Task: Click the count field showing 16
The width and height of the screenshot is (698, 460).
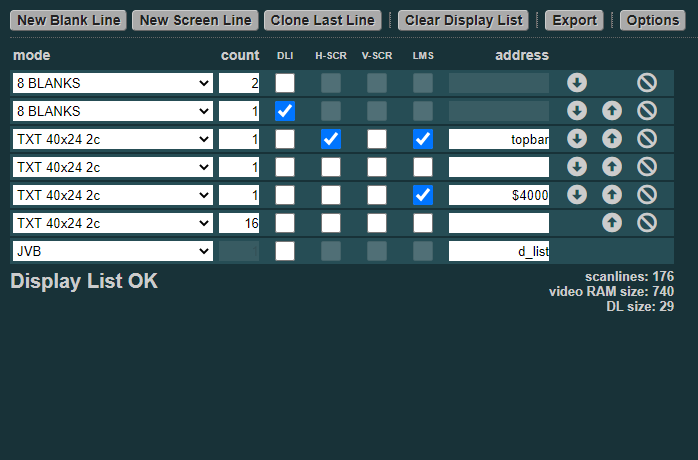Action: point(239,223)
